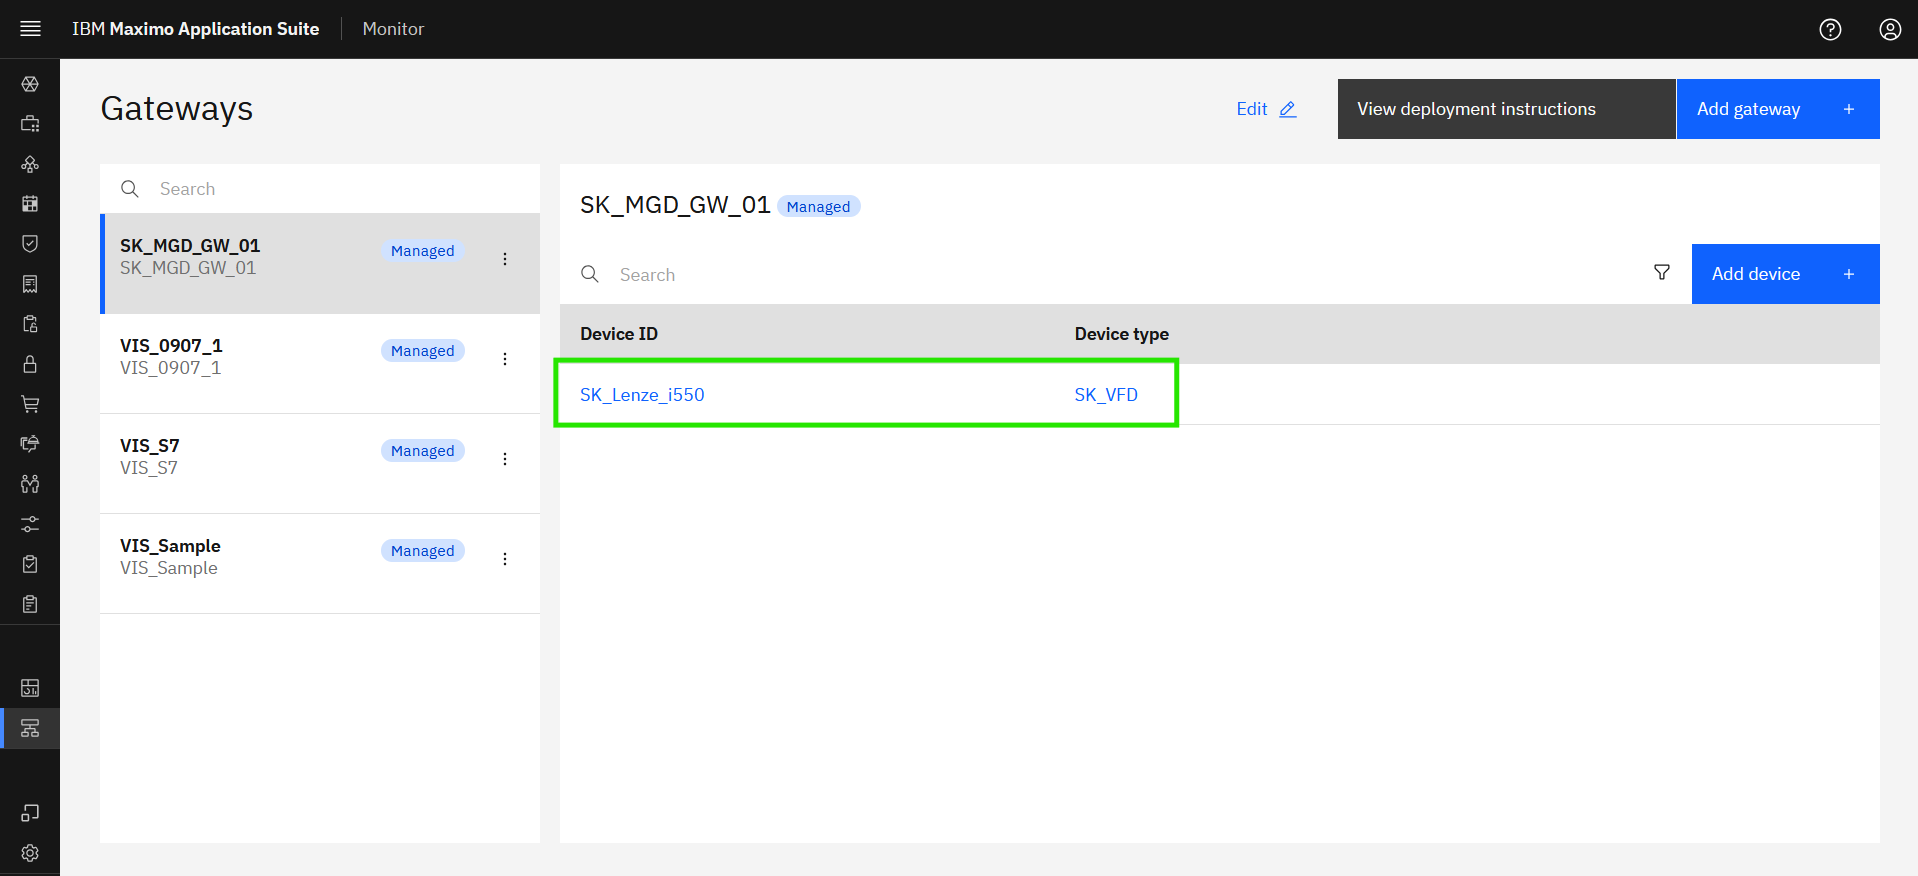Click the Device type column header
The height and width of the screenshot is (876, 1918).
(x=1122, y=334)
